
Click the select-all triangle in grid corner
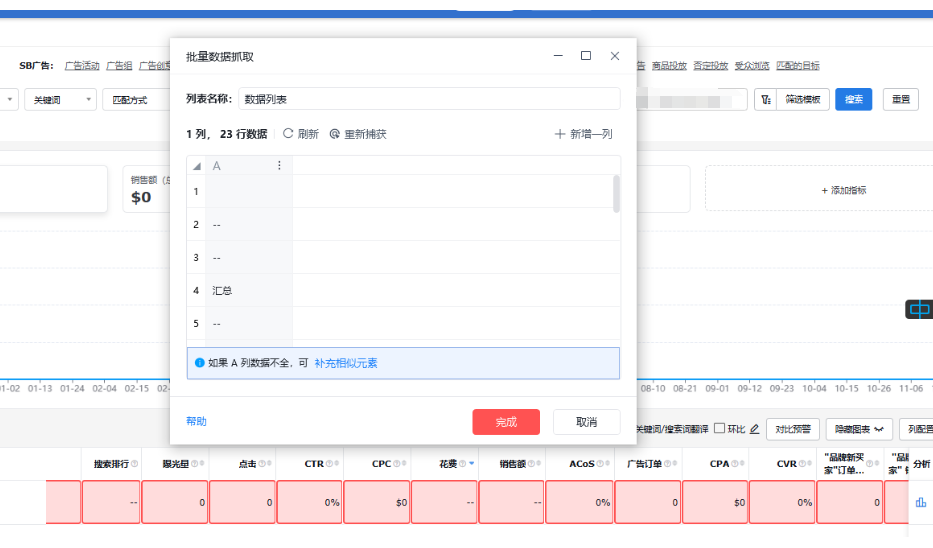coord(196,166)
